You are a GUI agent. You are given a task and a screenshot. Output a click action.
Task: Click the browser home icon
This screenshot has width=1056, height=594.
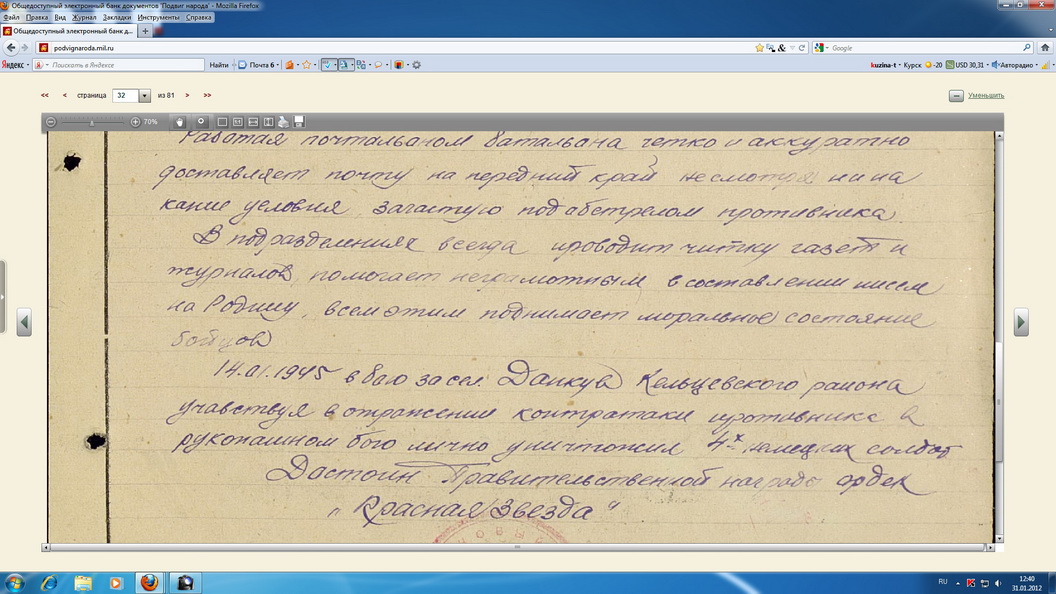tap(1045, 47)
